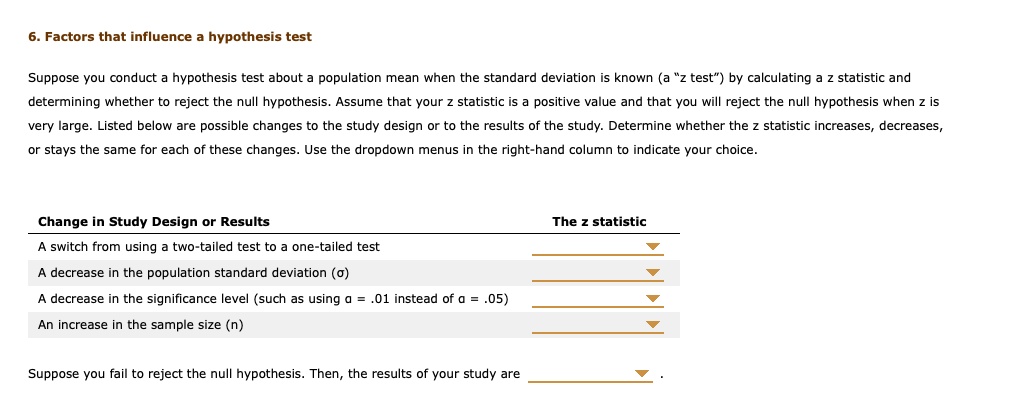The image size is (1019, 411).
Task: Select the two-tailed to one-tailed test row label
Action: (x=208, y=247)
